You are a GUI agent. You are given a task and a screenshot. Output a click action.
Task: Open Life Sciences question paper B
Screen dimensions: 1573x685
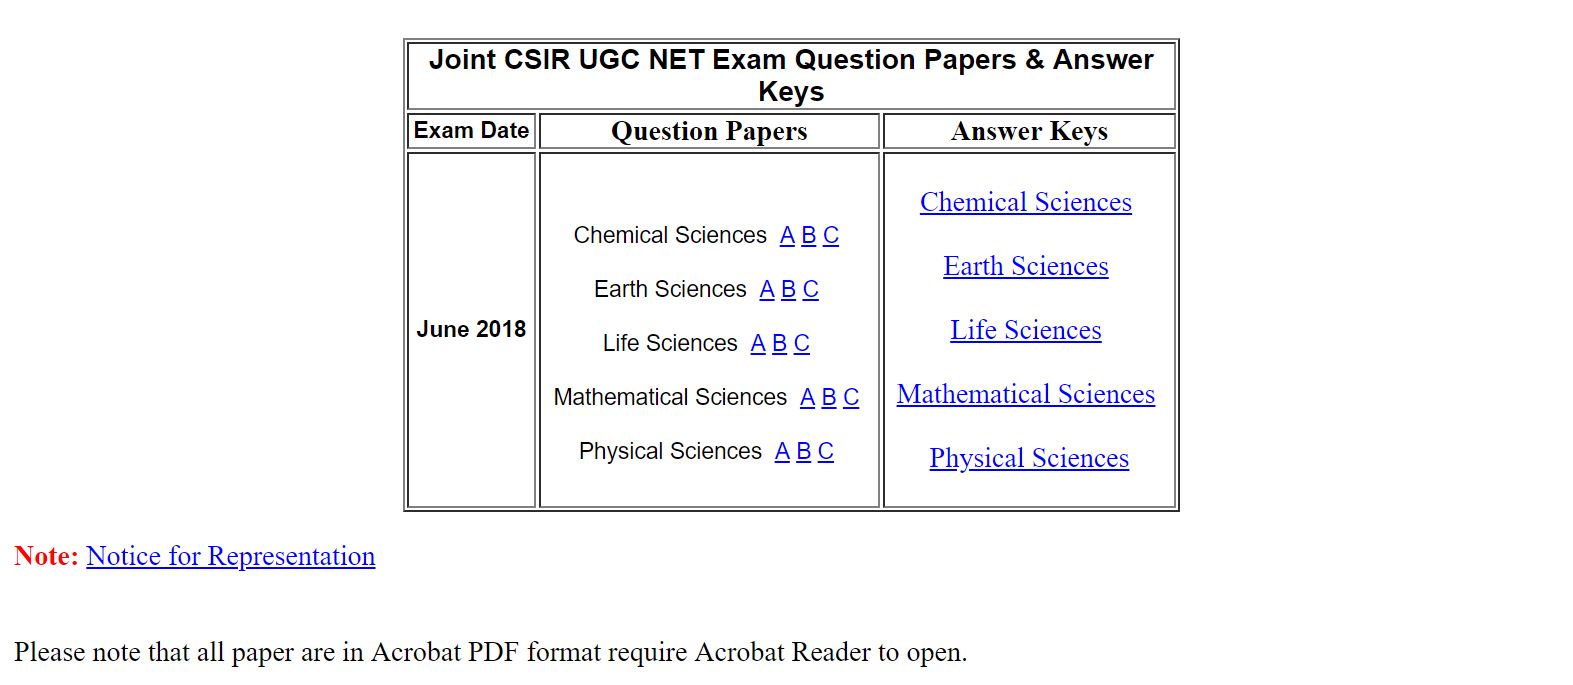(780, 344)
